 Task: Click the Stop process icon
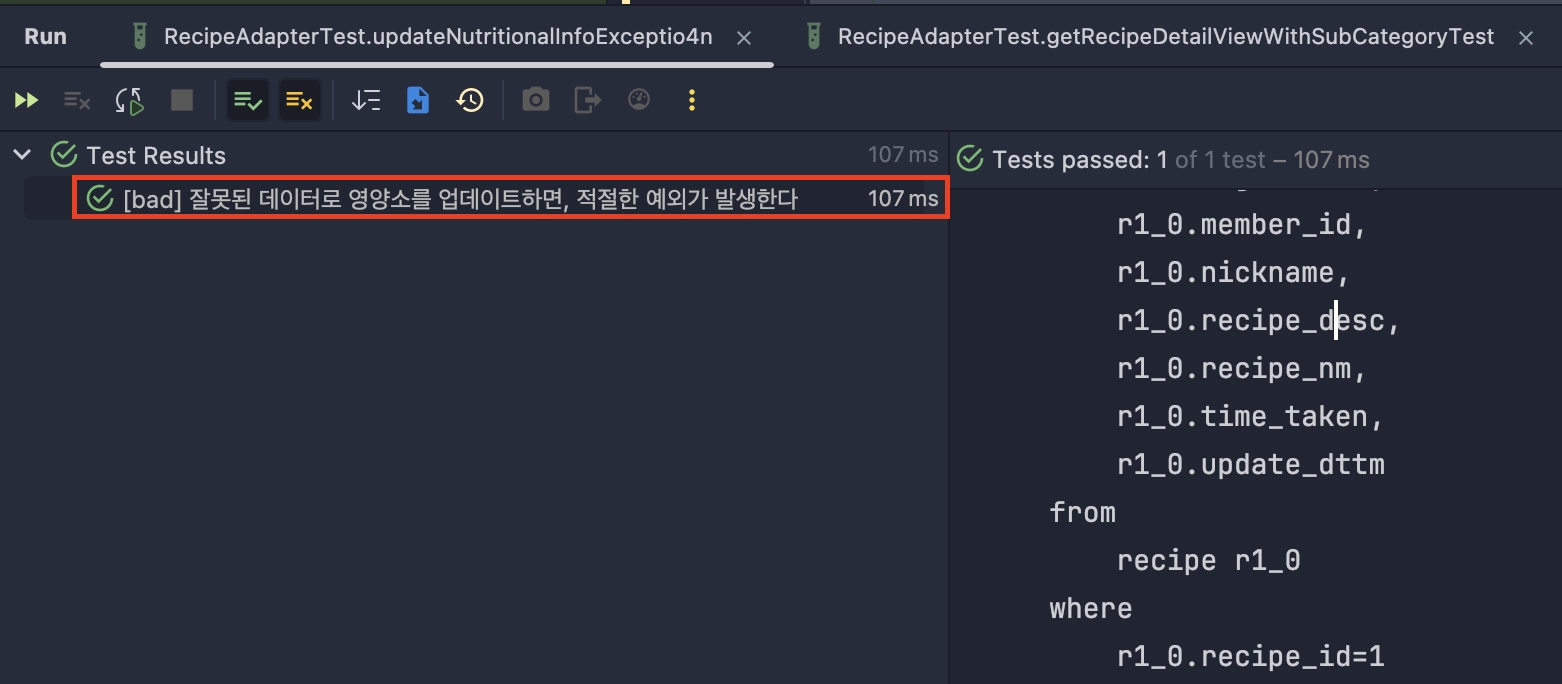pos(181,100)
